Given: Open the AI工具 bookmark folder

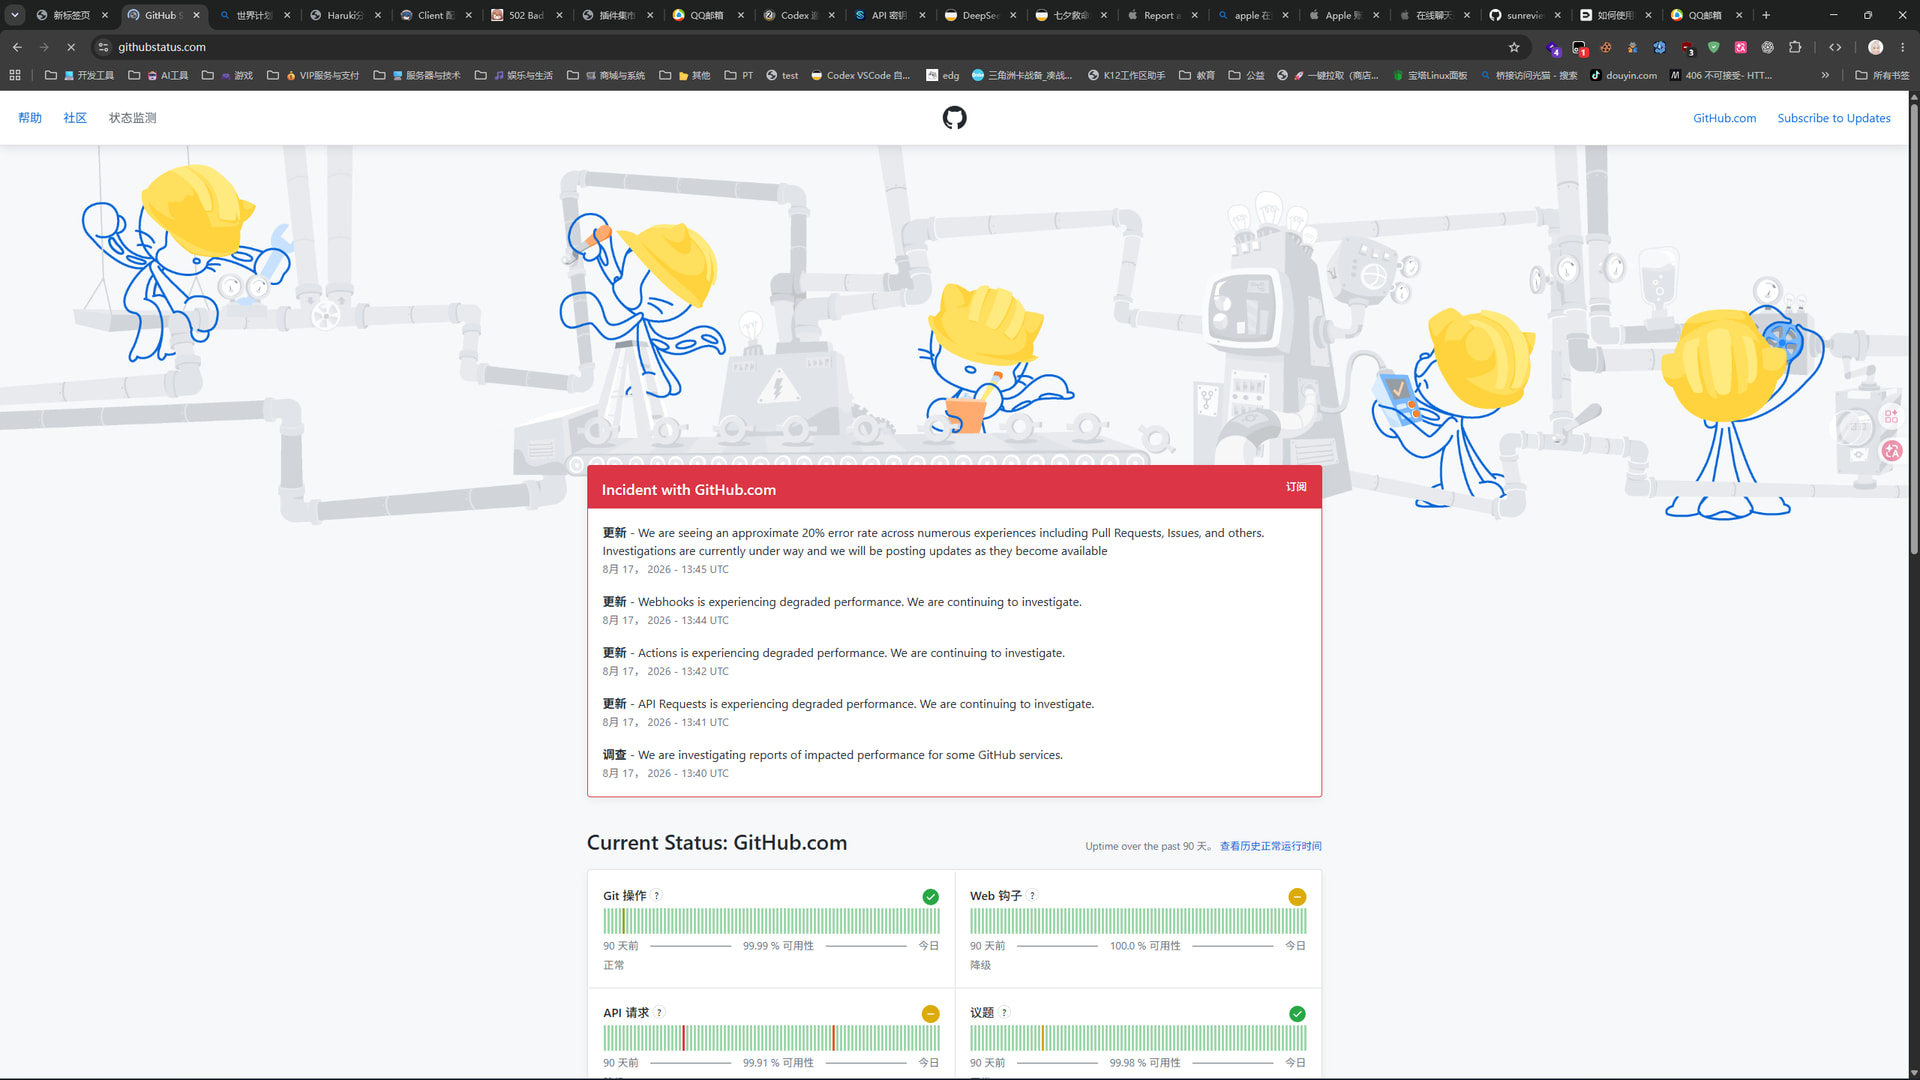Looking at the screenshot, I should coord(159,75).
